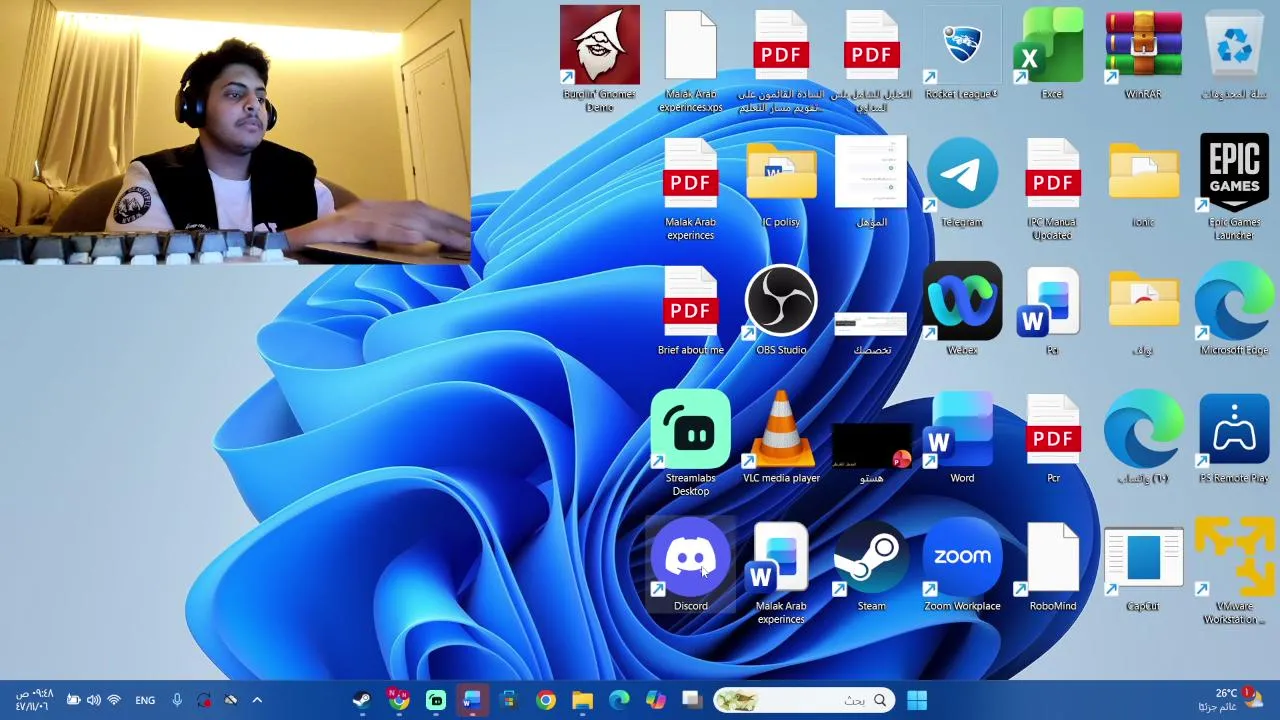Open the Windows Start menu
The image size is (1280, 720).
917,700
